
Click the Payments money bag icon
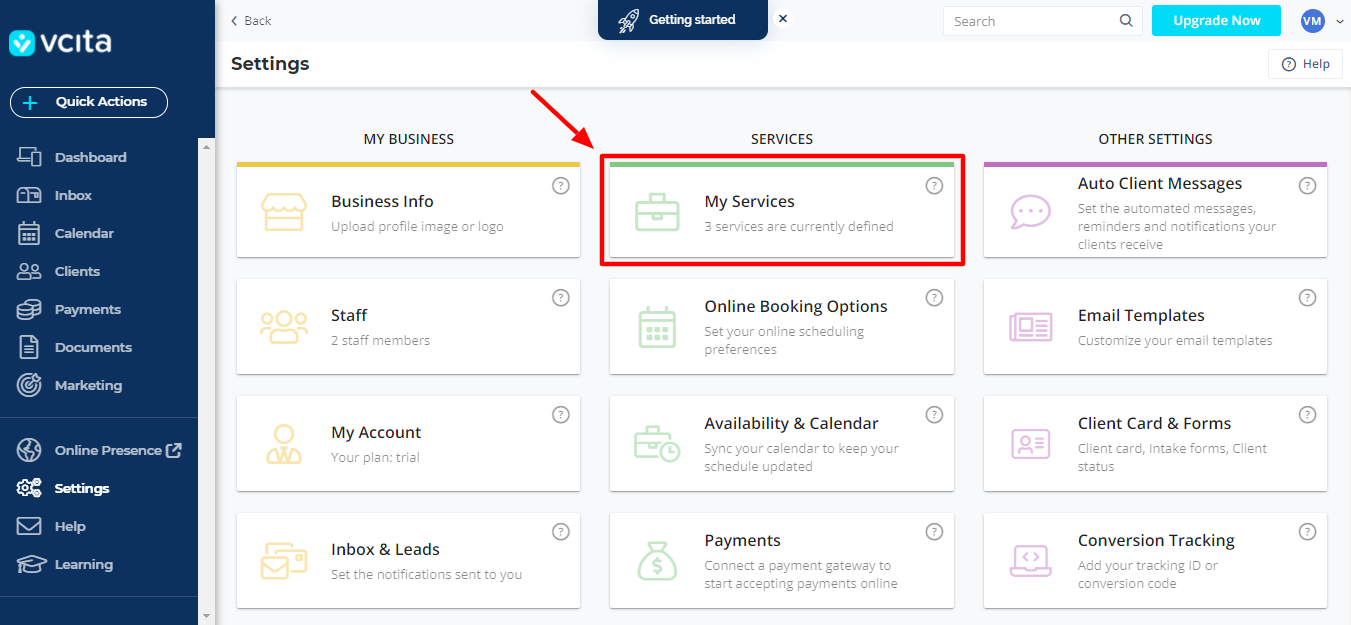tap(657, 560)
